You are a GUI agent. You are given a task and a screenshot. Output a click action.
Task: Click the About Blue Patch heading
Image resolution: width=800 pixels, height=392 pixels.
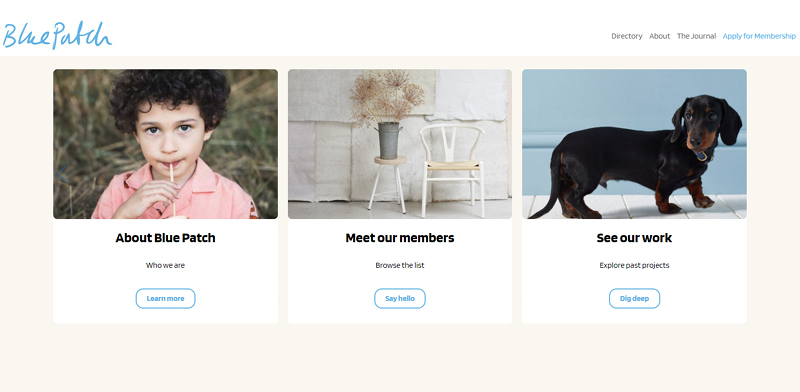click(x=165, y=238)
